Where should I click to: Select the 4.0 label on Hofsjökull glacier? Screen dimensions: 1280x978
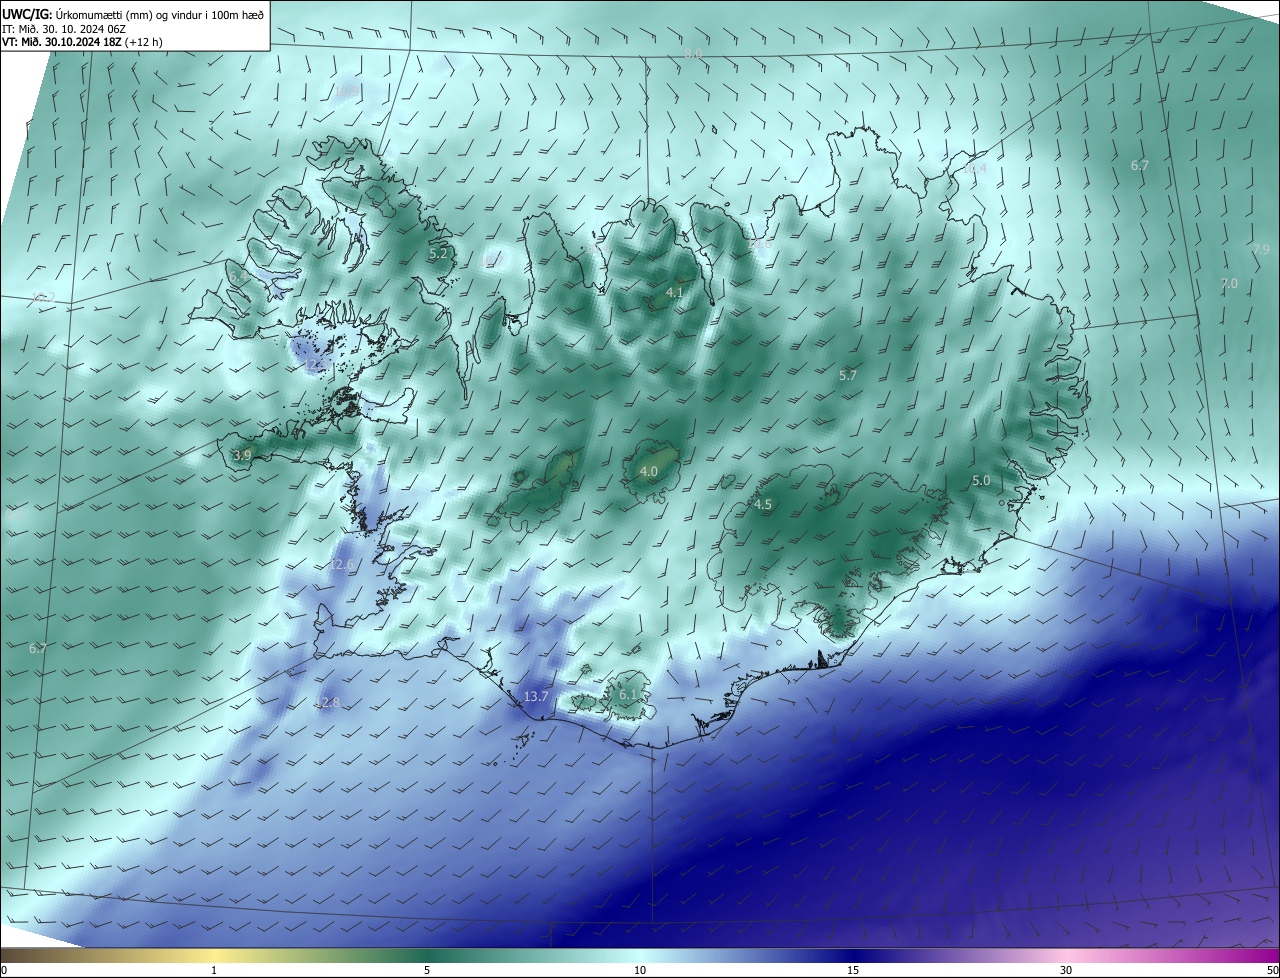(648, 471)
